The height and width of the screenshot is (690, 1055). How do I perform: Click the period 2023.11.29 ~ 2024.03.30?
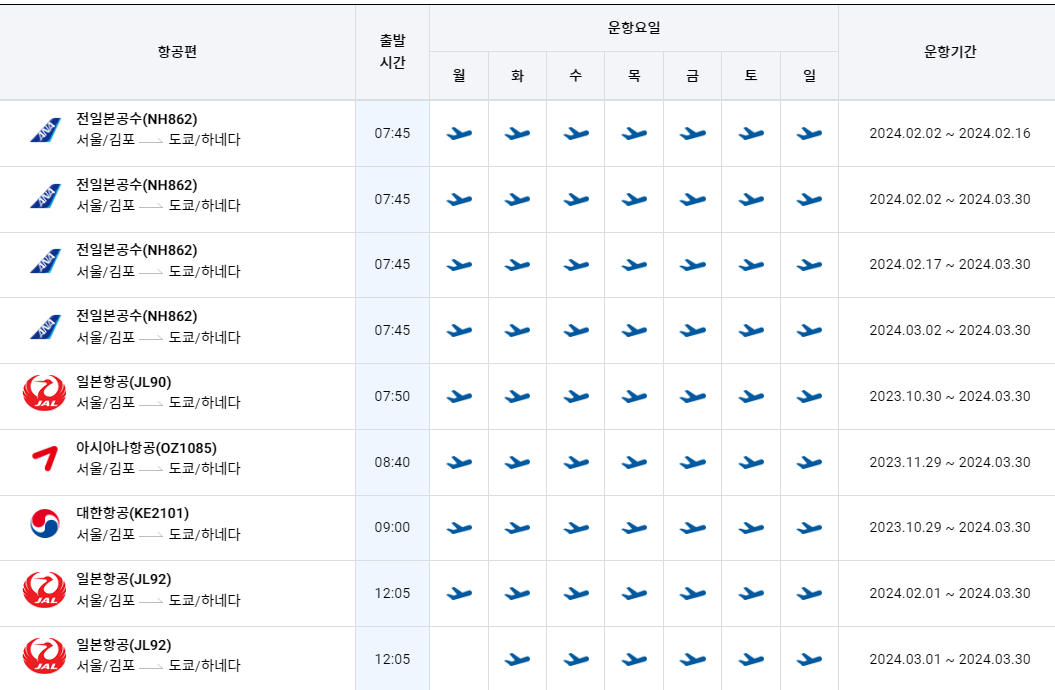click(949, 462)
